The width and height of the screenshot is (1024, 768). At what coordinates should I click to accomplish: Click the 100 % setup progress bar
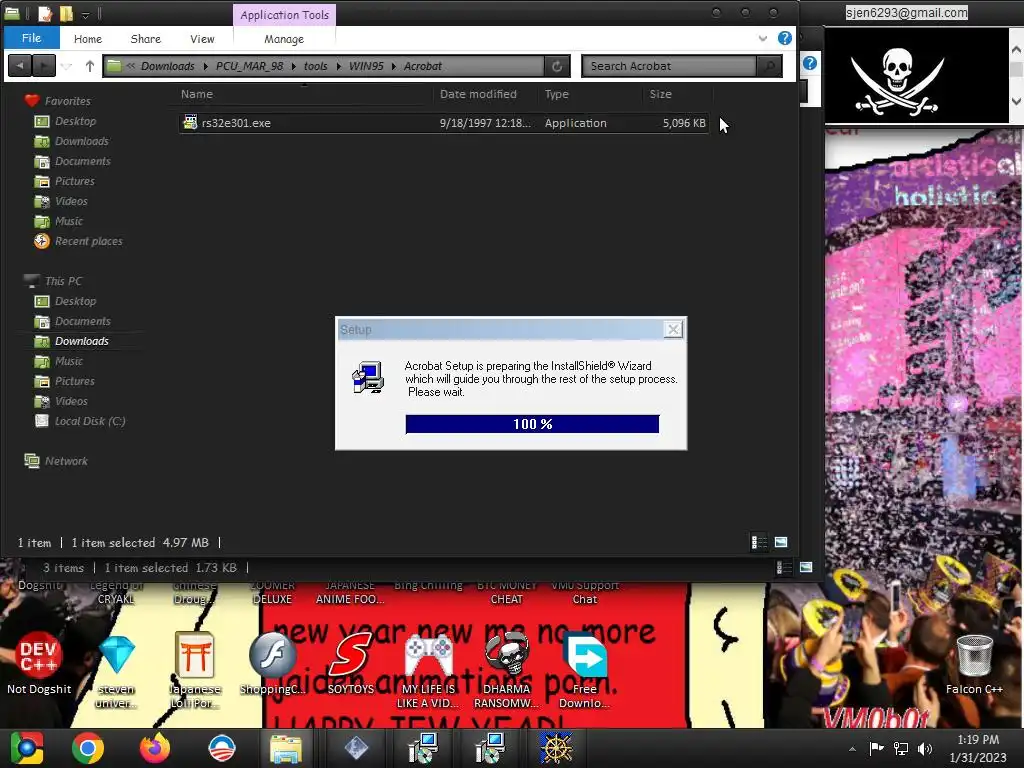point(532,424)
